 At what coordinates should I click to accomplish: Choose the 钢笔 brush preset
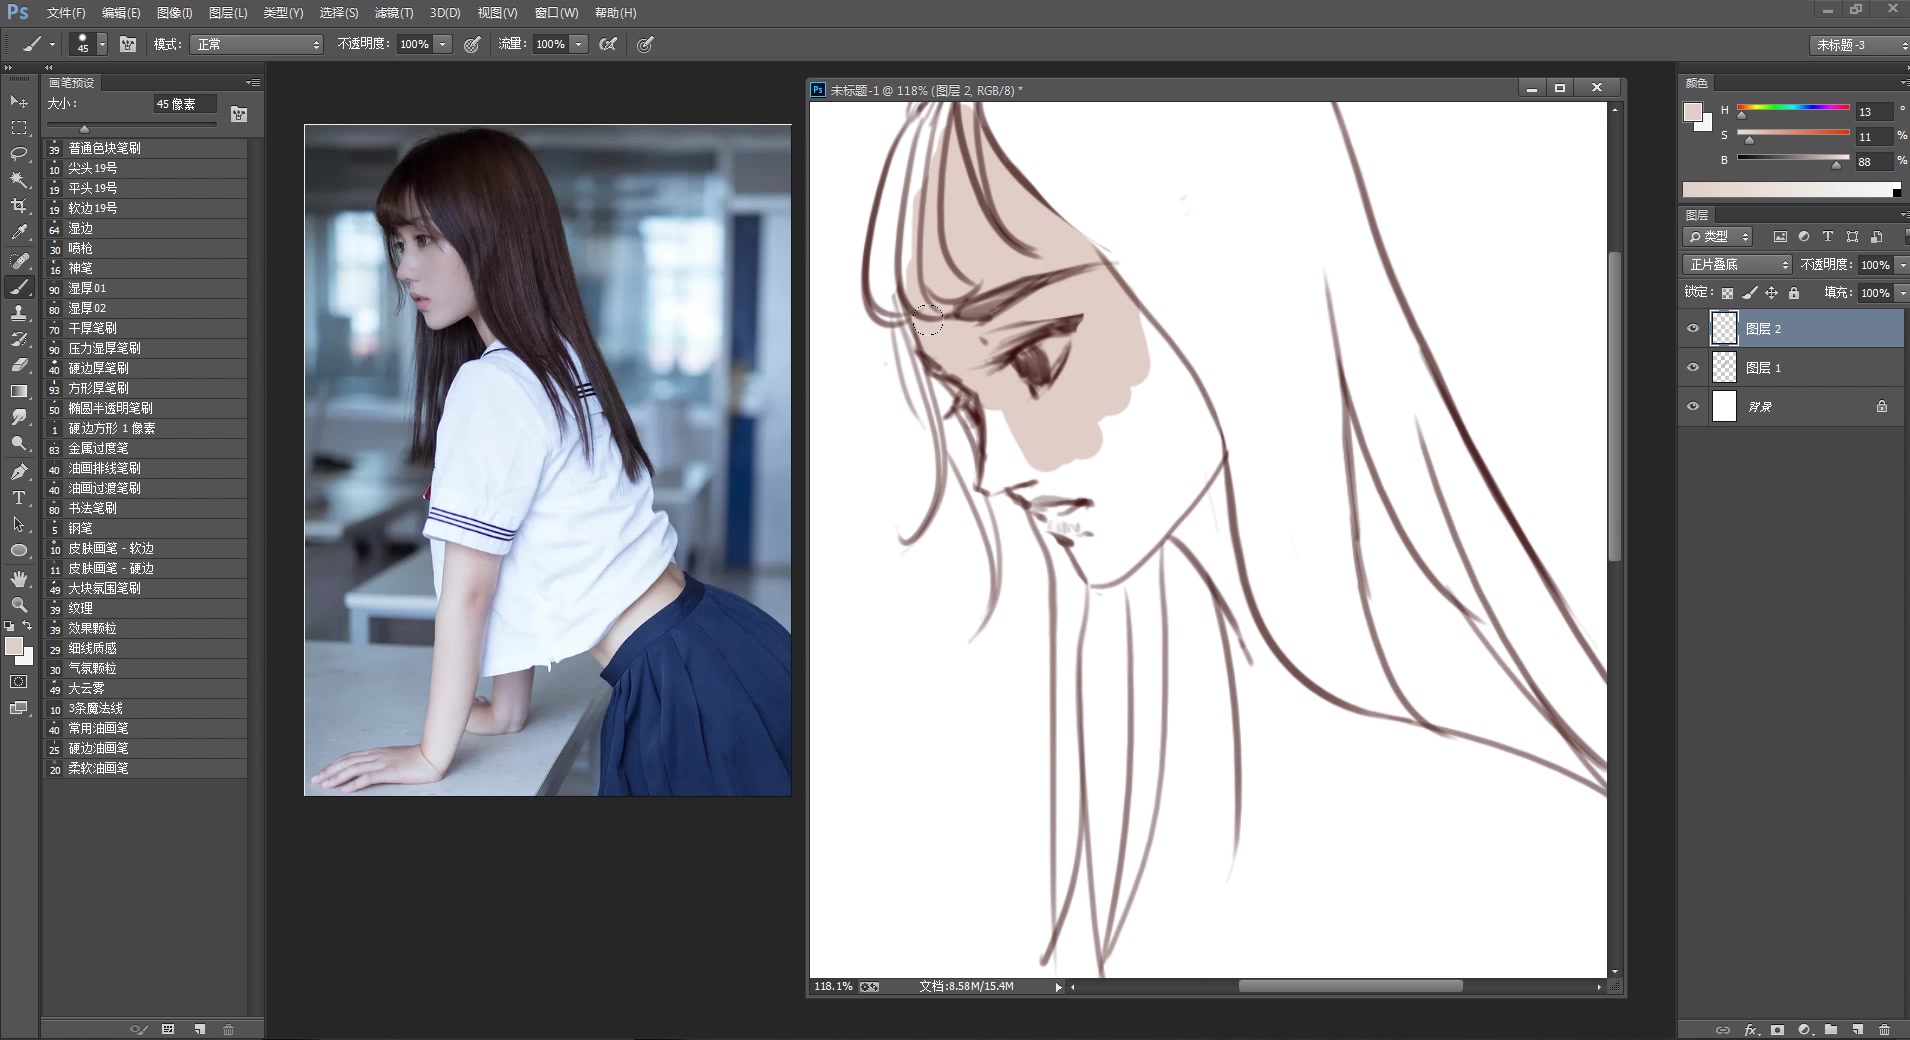146,528
